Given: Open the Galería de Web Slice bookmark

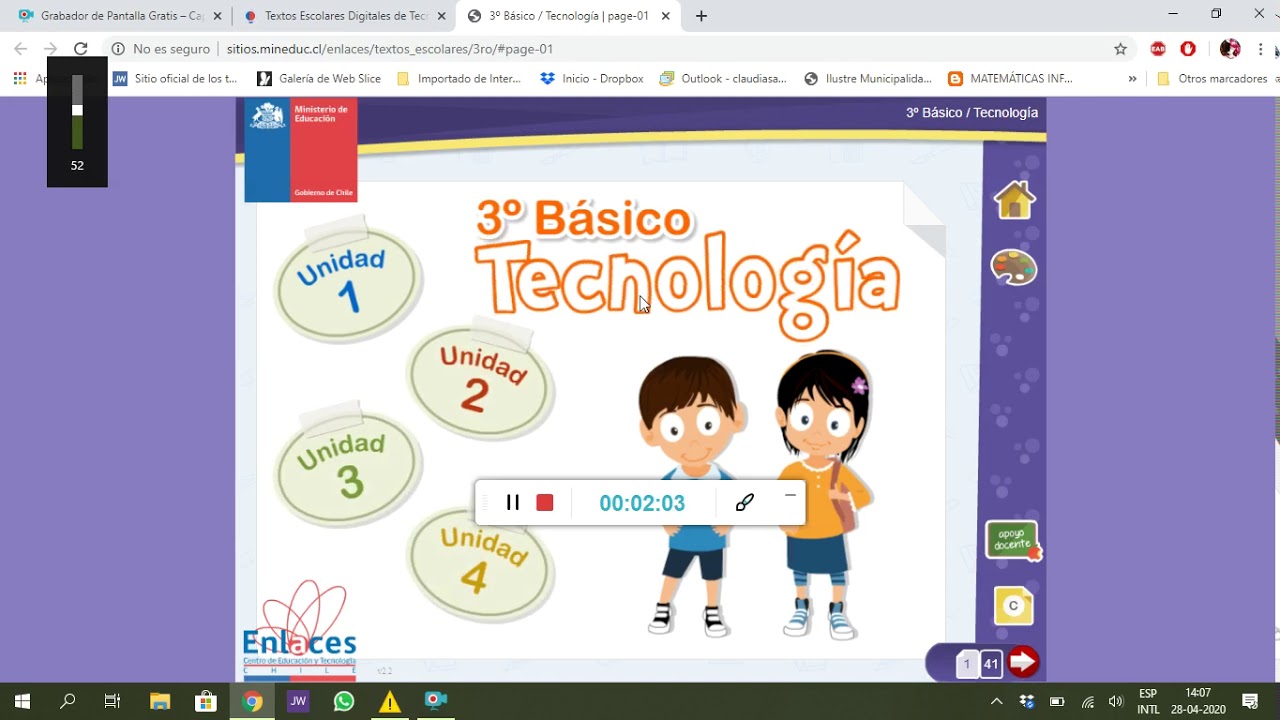Looking at the screenshot, I should [319, 78].
